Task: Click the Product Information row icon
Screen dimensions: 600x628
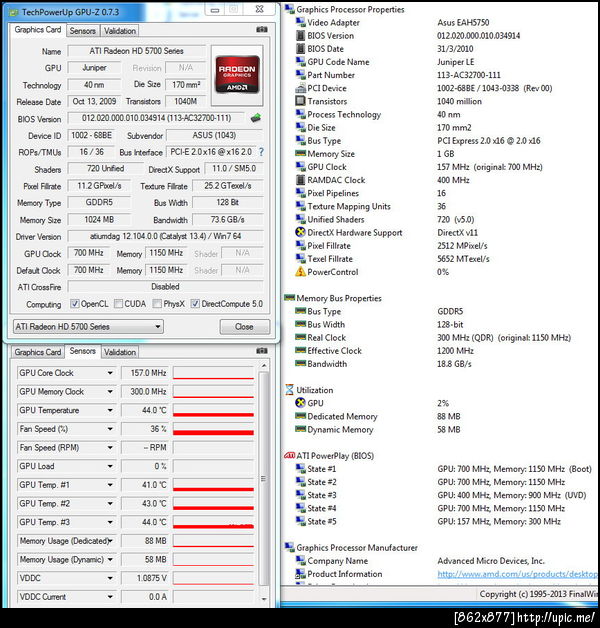Action: [300, 574]
